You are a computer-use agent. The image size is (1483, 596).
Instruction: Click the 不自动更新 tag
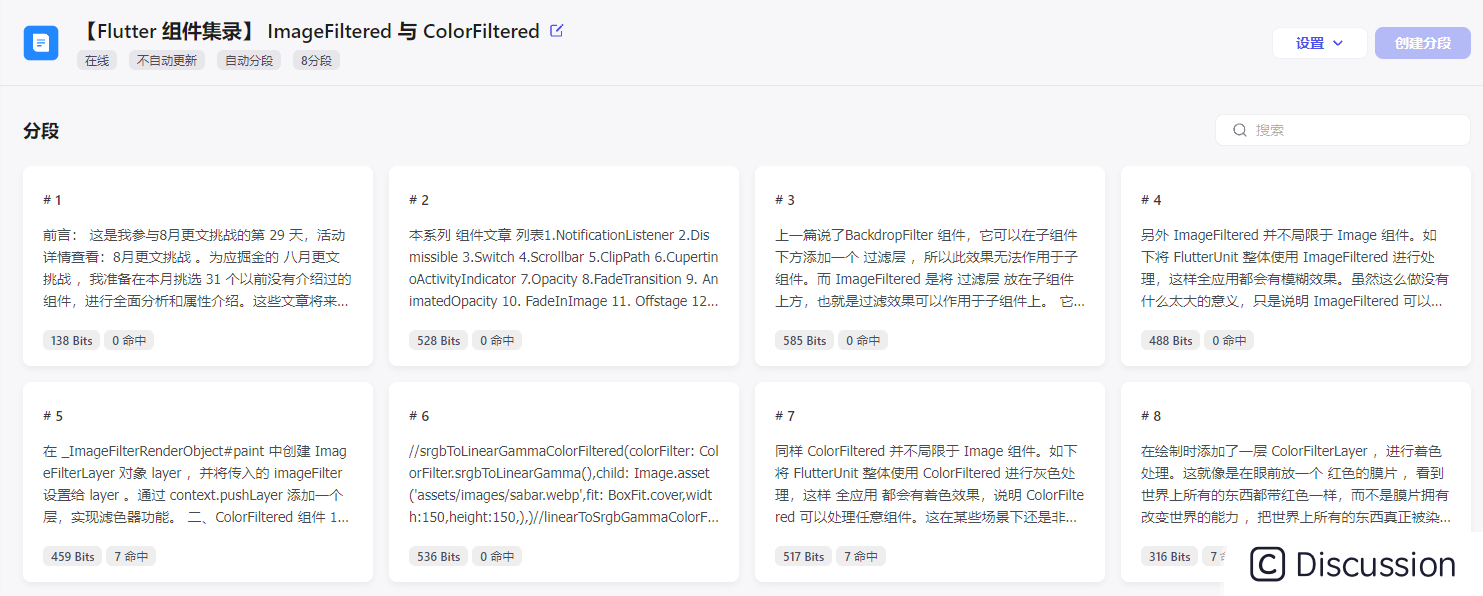tap(167, 61)
